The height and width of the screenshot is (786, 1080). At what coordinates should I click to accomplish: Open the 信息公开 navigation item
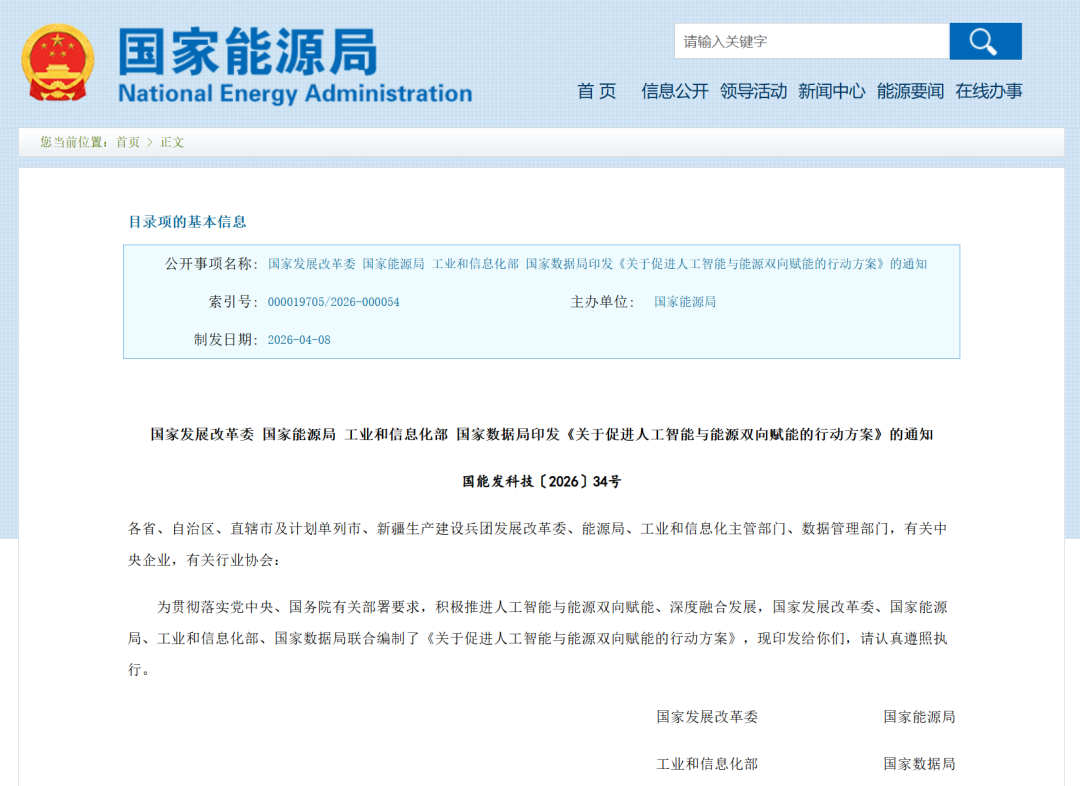674,91
